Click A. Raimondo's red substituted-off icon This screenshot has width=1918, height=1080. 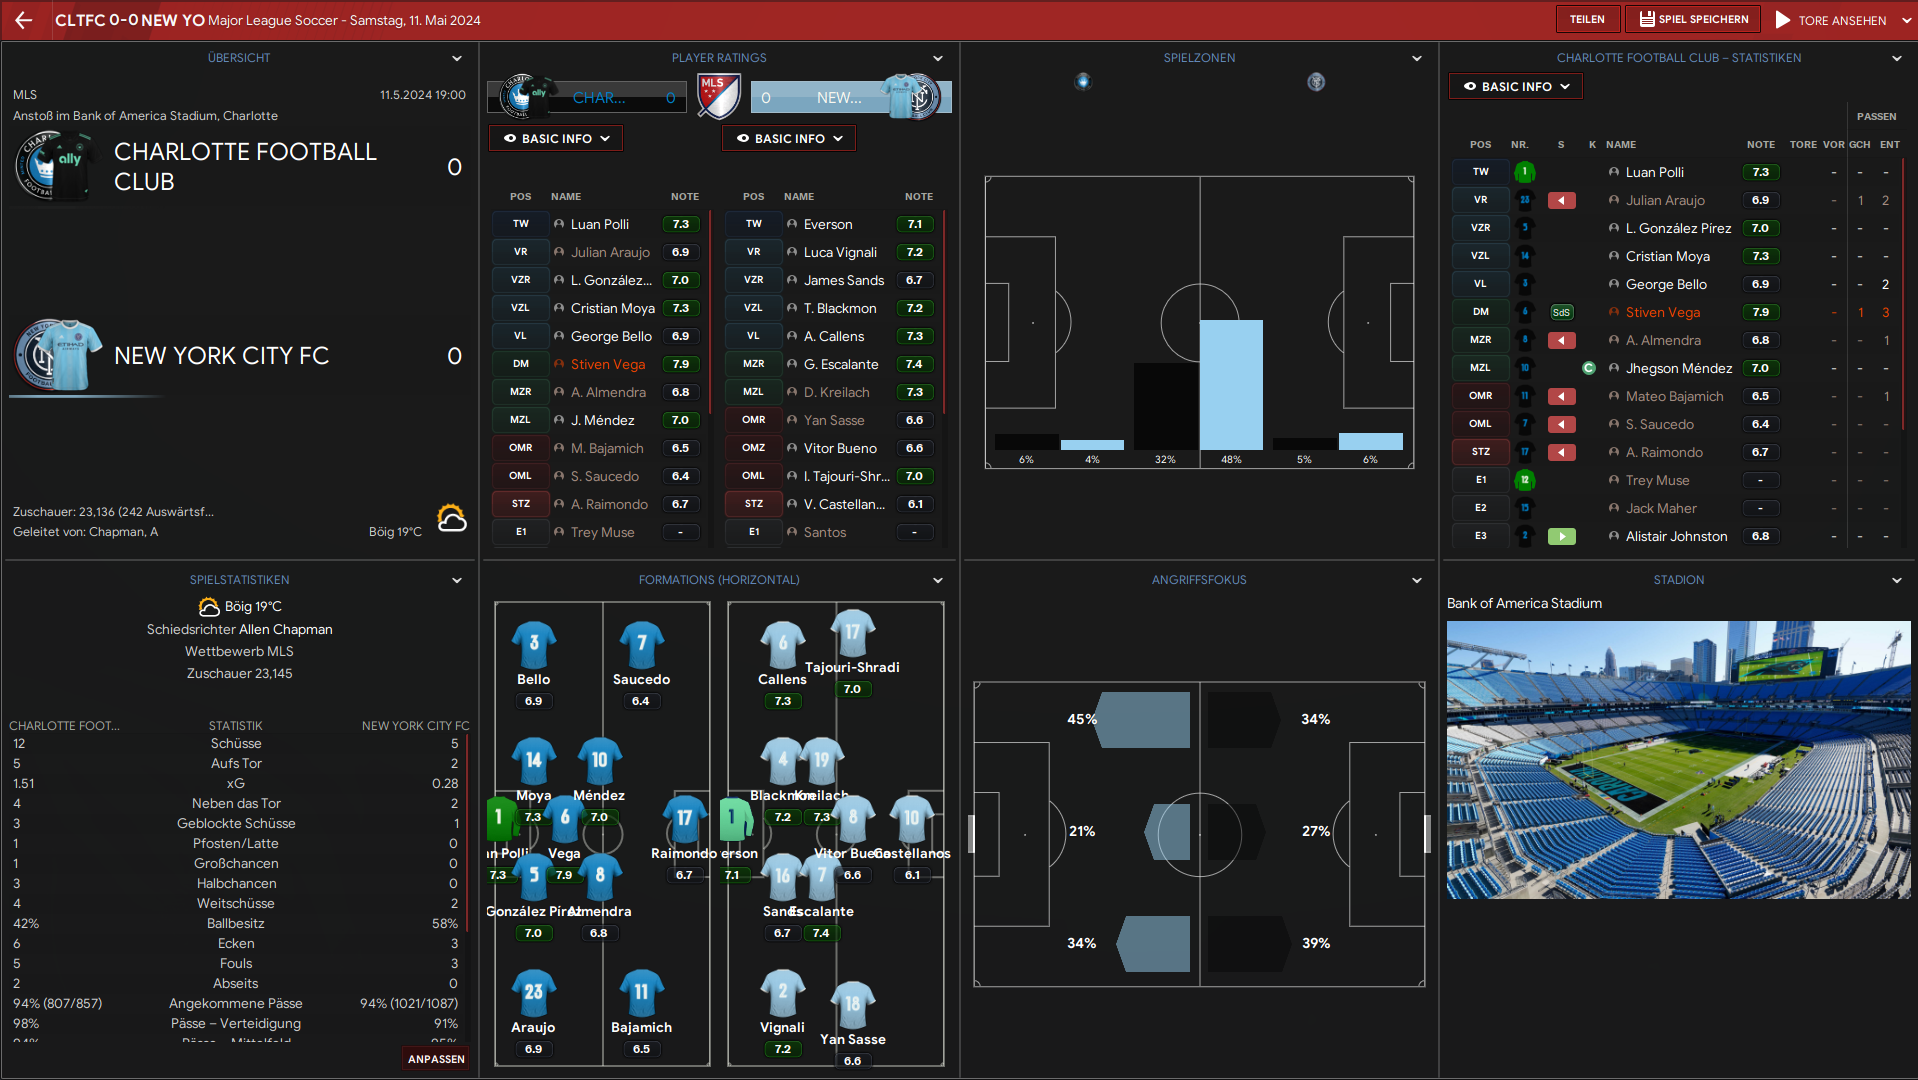click(x=1561, y=452)
